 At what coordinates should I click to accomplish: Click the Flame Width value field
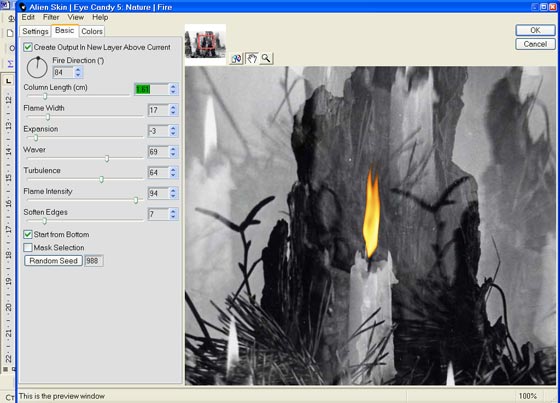coord(158,110)
